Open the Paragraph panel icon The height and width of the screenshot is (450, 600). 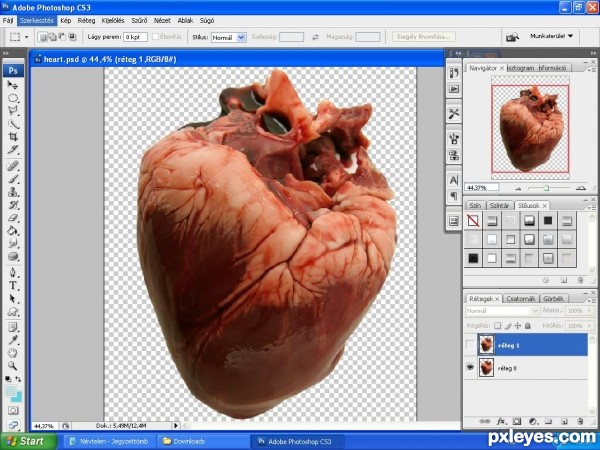(x=454, y=196)
